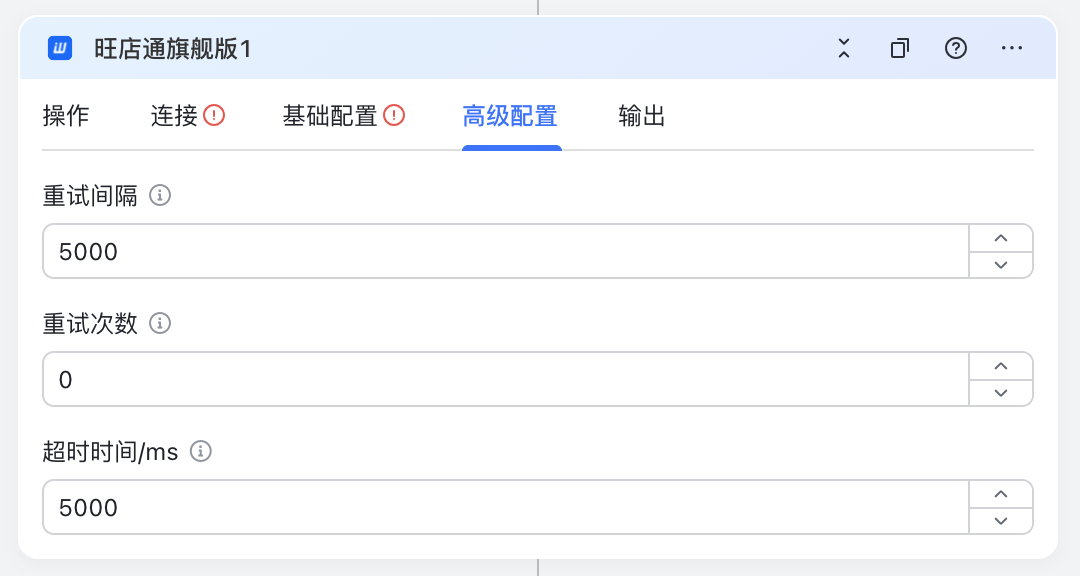This screenshot has height=576, width=1080.
Task: Click the info icon beside 超时时间/ms
Action: pos(200,451)
